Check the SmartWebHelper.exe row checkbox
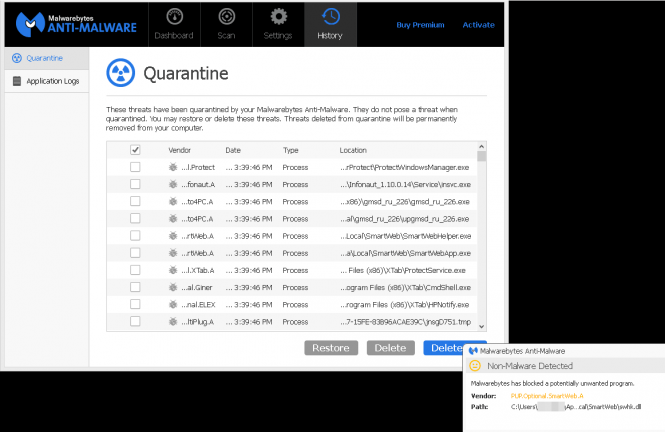Image resolution: width=665 pixels, height=432 pixels. 135,236
